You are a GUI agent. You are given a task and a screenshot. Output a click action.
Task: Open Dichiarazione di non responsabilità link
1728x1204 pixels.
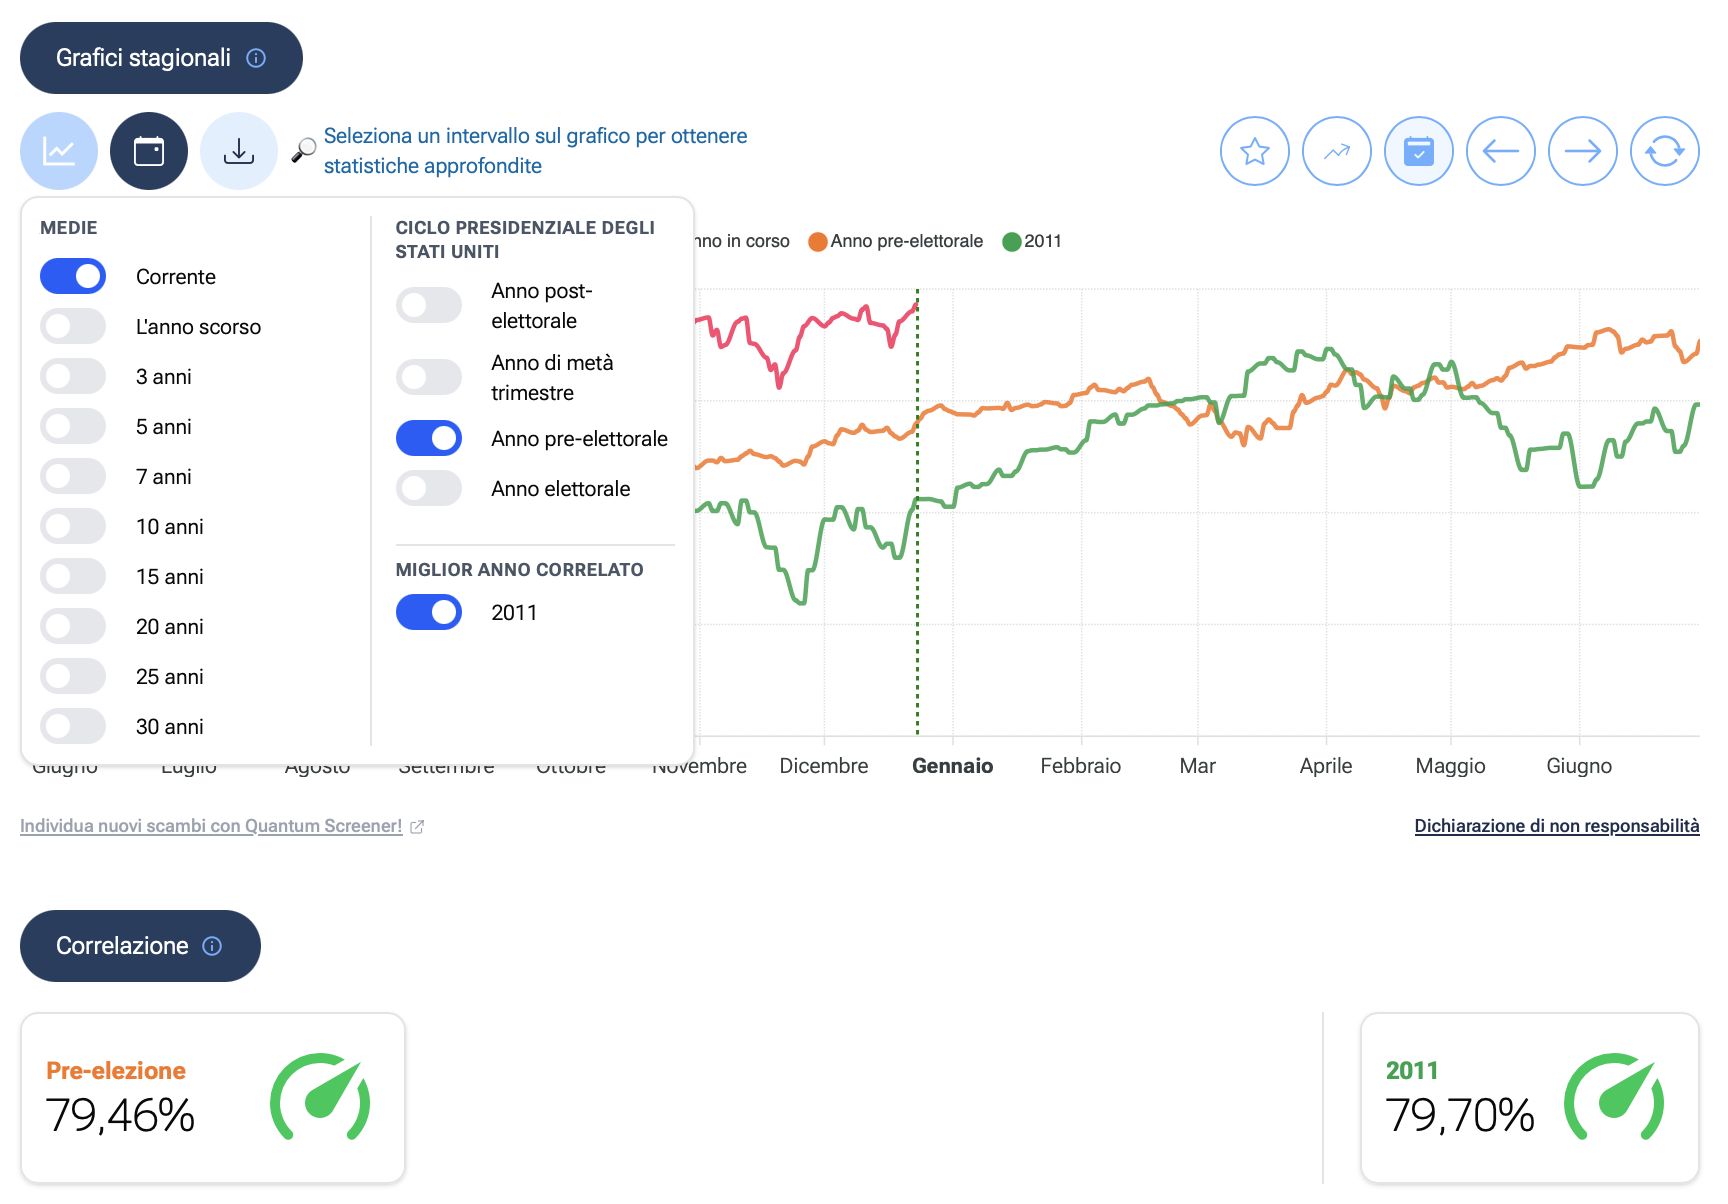click(1556, 826)
